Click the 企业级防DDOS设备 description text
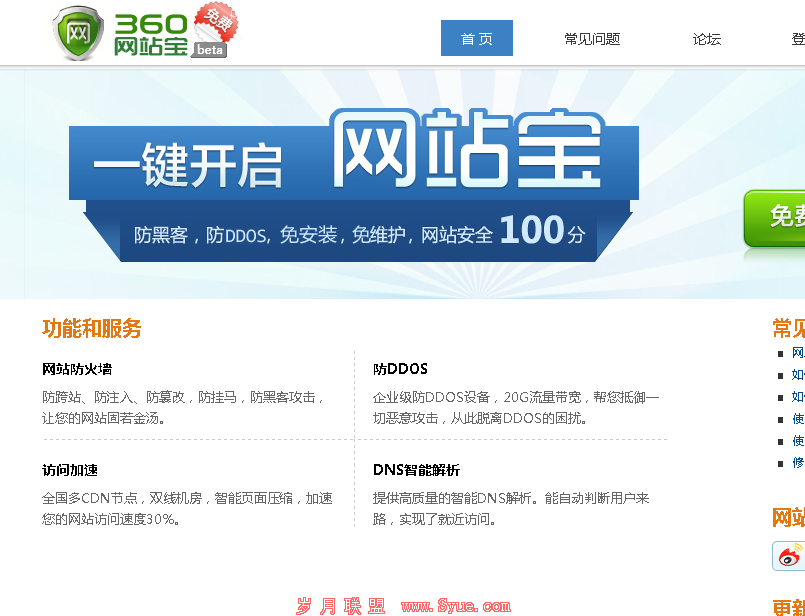This screenshot has width=805, height=616. 516,408
